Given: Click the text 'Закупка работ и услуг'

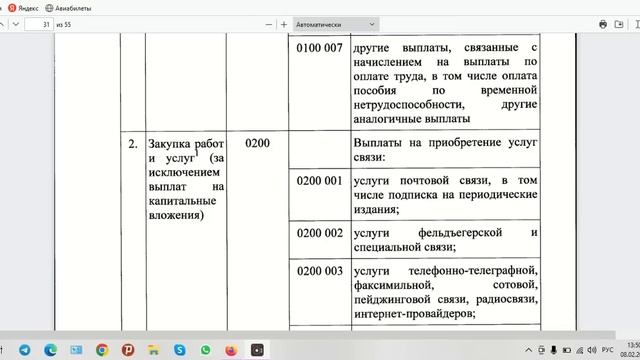Looking at the screenshot, I should tap(186, 151).
